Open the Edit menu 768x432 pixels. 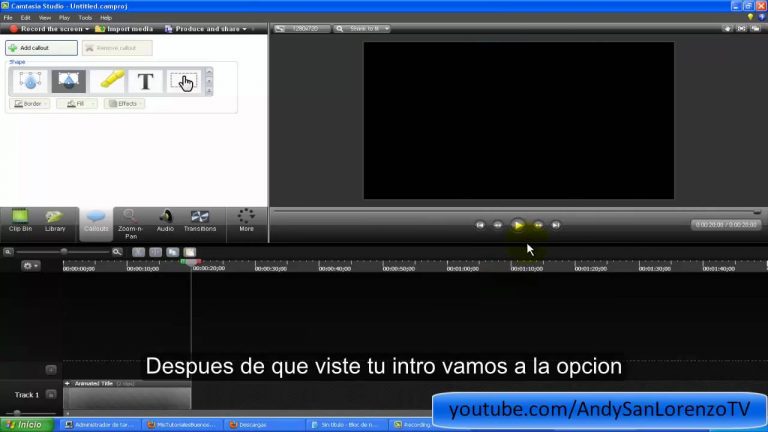[25, 18]
